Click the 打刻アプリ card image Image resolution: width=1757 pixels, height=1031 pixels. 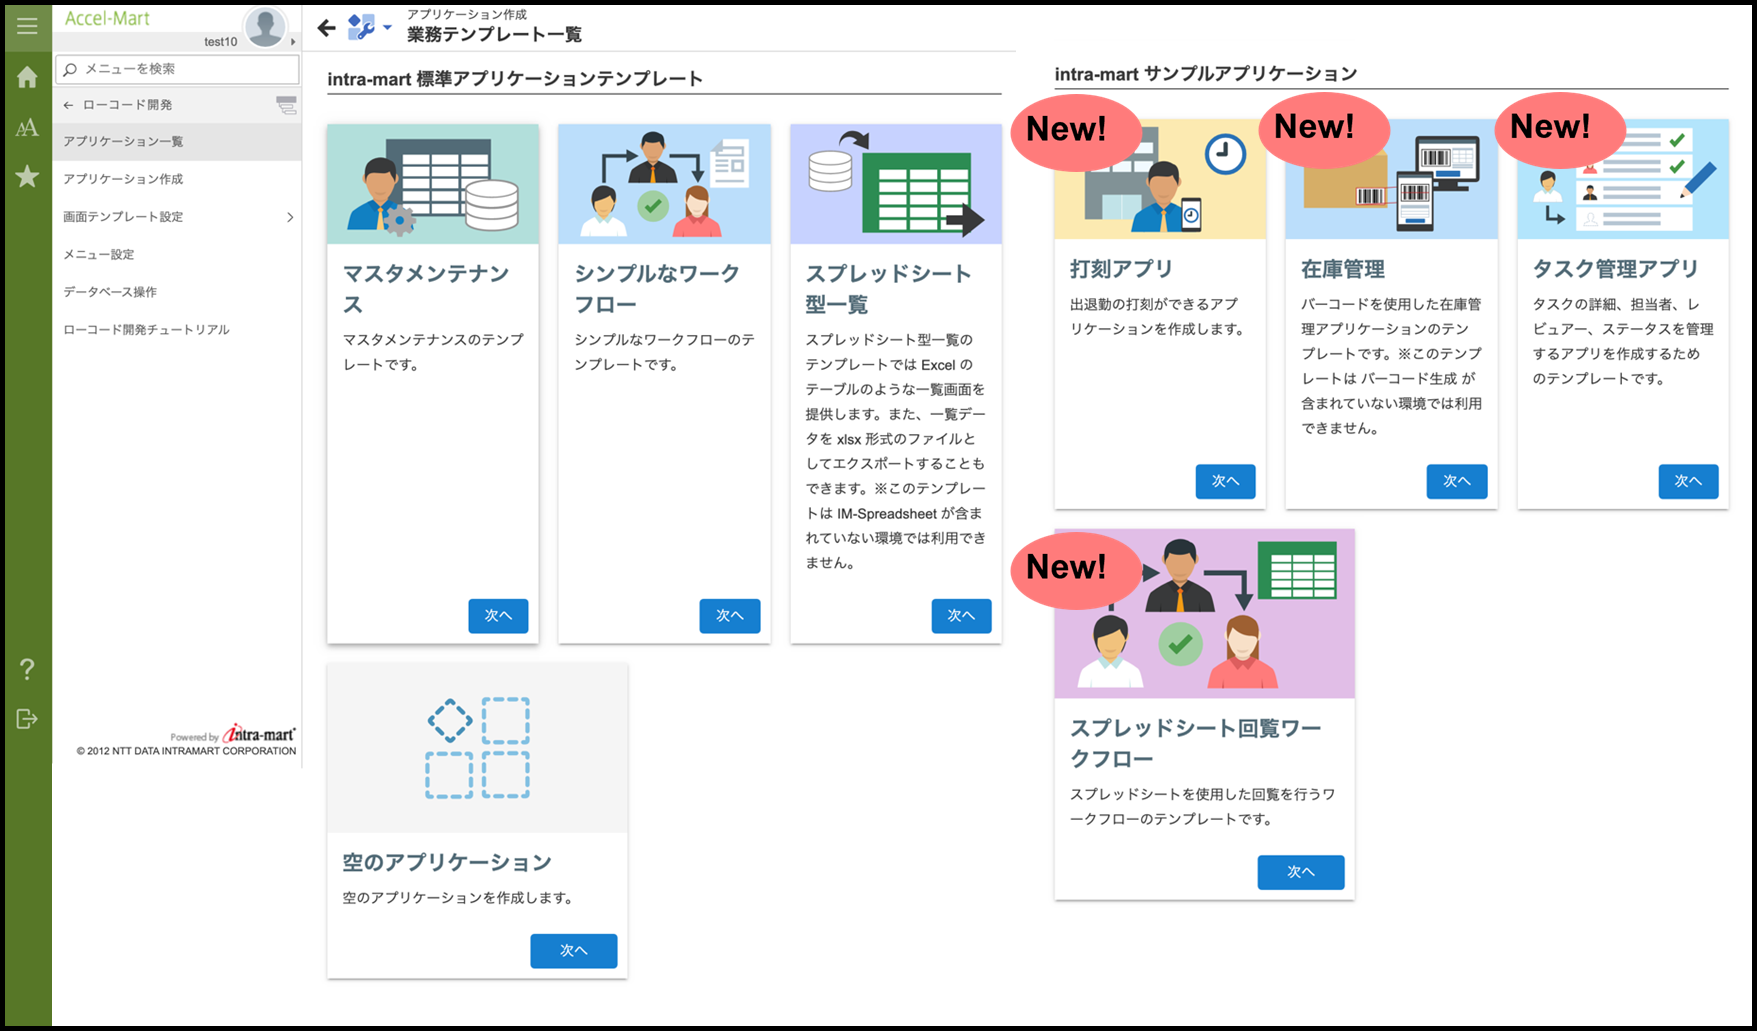(x=1160, y=179)
